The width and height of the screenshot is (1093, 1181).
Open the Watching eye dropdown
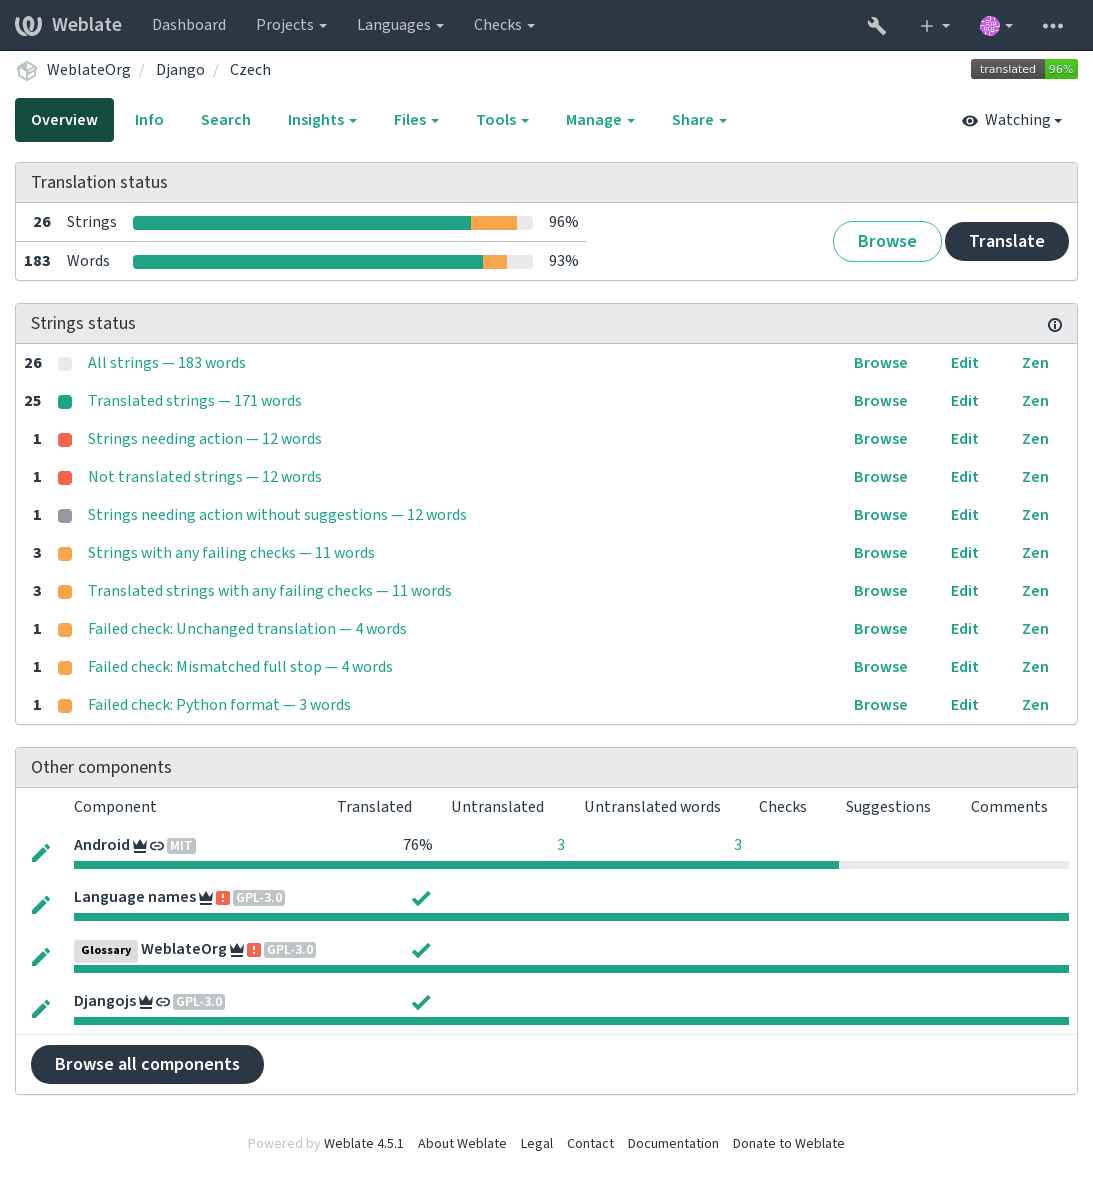coord(1012,121)
